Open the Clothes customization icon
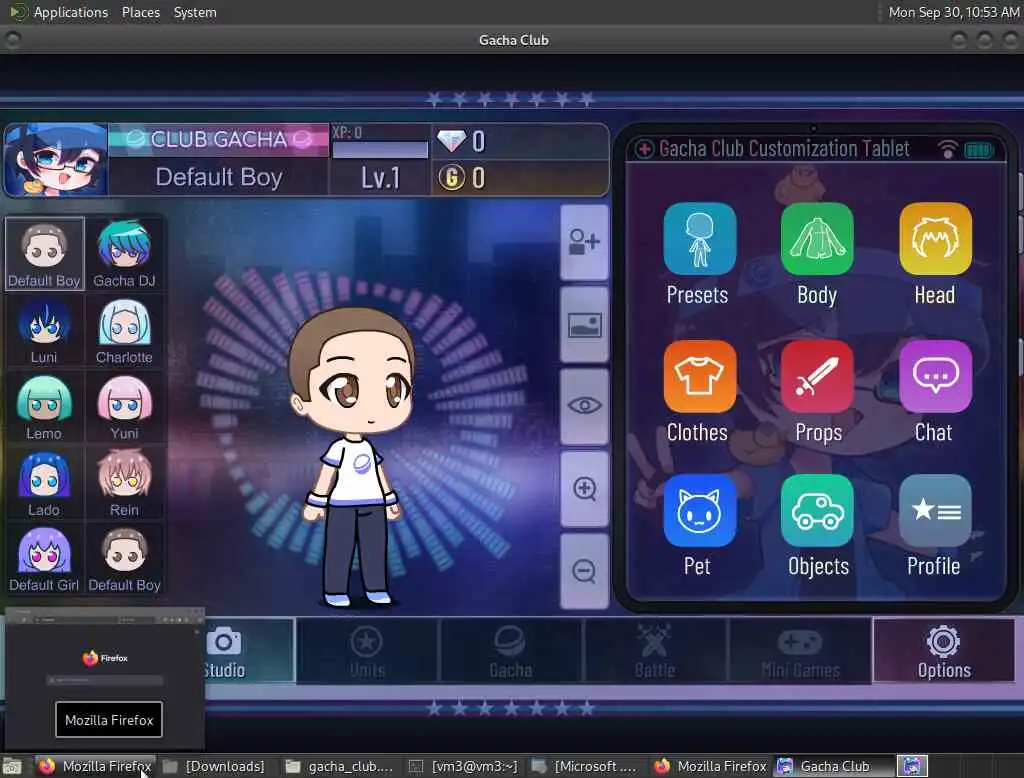The width and height of the screenshot is (1024, 778). (x=699, y=376)
